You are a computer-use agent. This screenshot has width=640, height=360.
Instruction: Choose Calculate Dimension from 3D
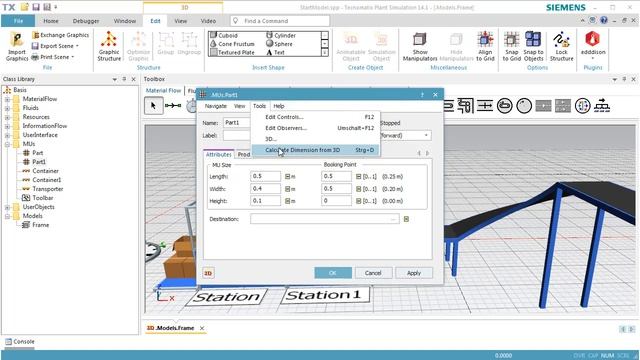tap(316, 150)
